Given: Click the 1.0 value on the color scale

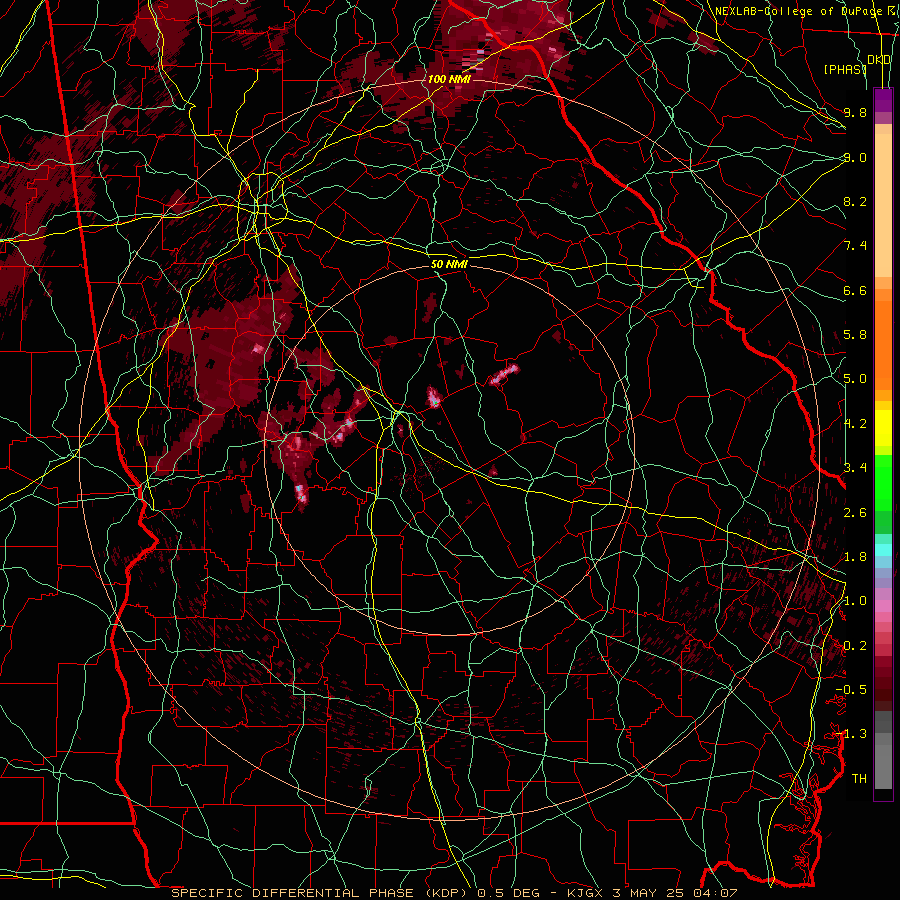Looking at the screenshot, I should [855, 601].
